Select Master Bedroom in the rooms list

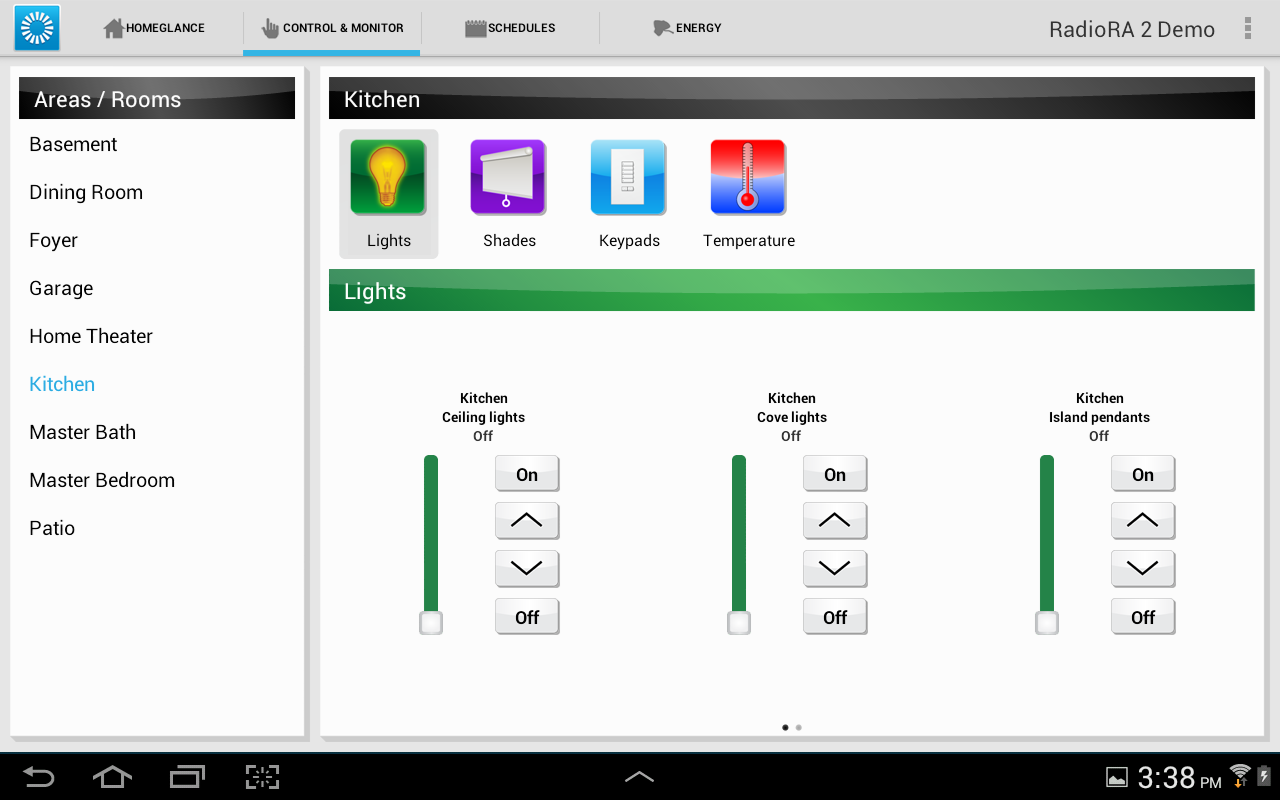click(102, 480)
